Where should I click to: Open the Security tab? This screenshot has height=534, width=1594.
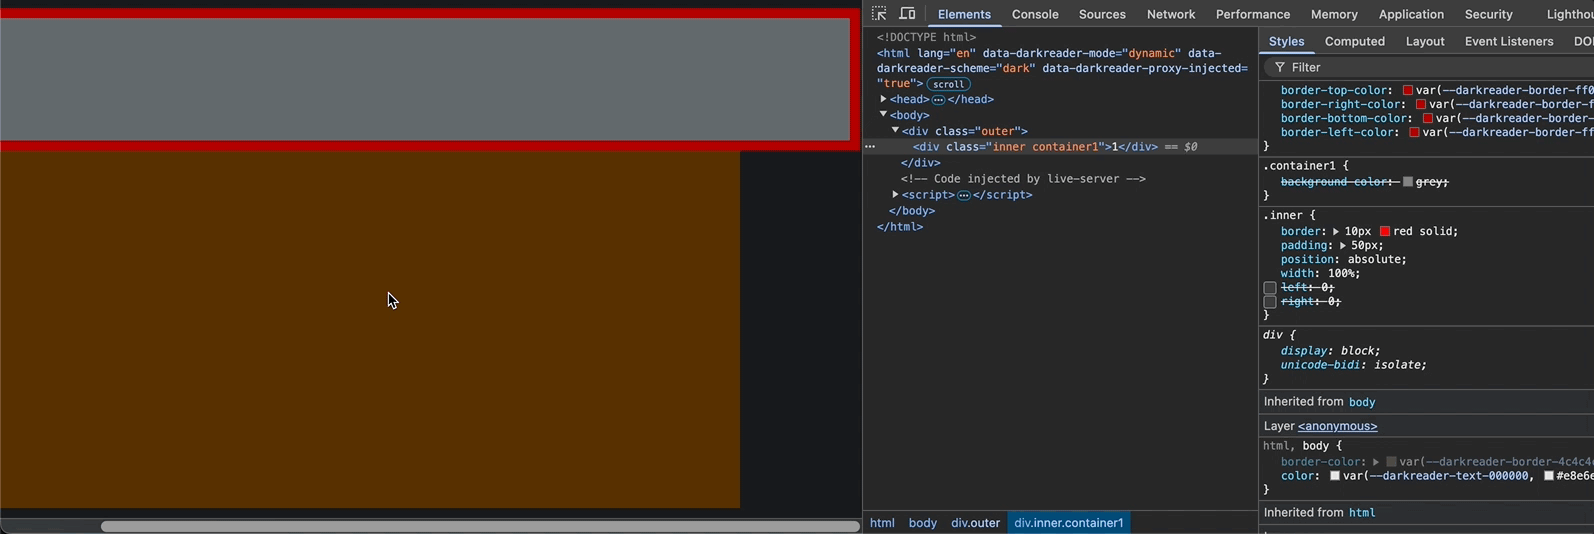[x=1488, y=14]
